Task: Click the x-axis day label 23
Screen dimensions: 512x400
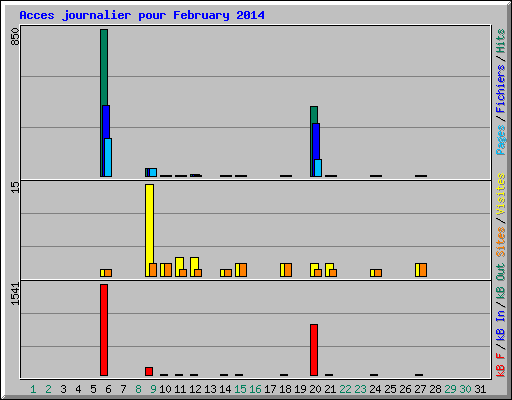Action: pos(360,389)
